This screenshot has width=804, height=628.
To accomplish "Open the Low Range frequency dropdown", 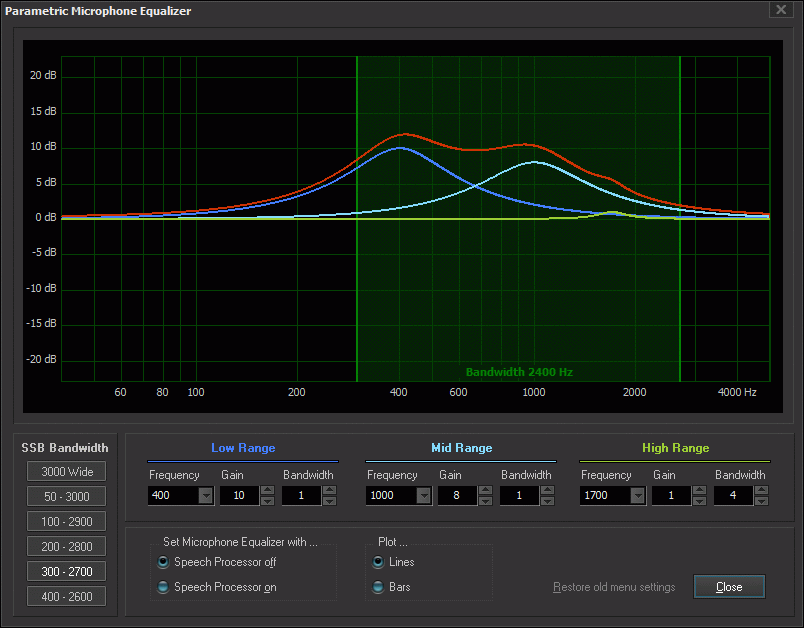I will (205, 495).
